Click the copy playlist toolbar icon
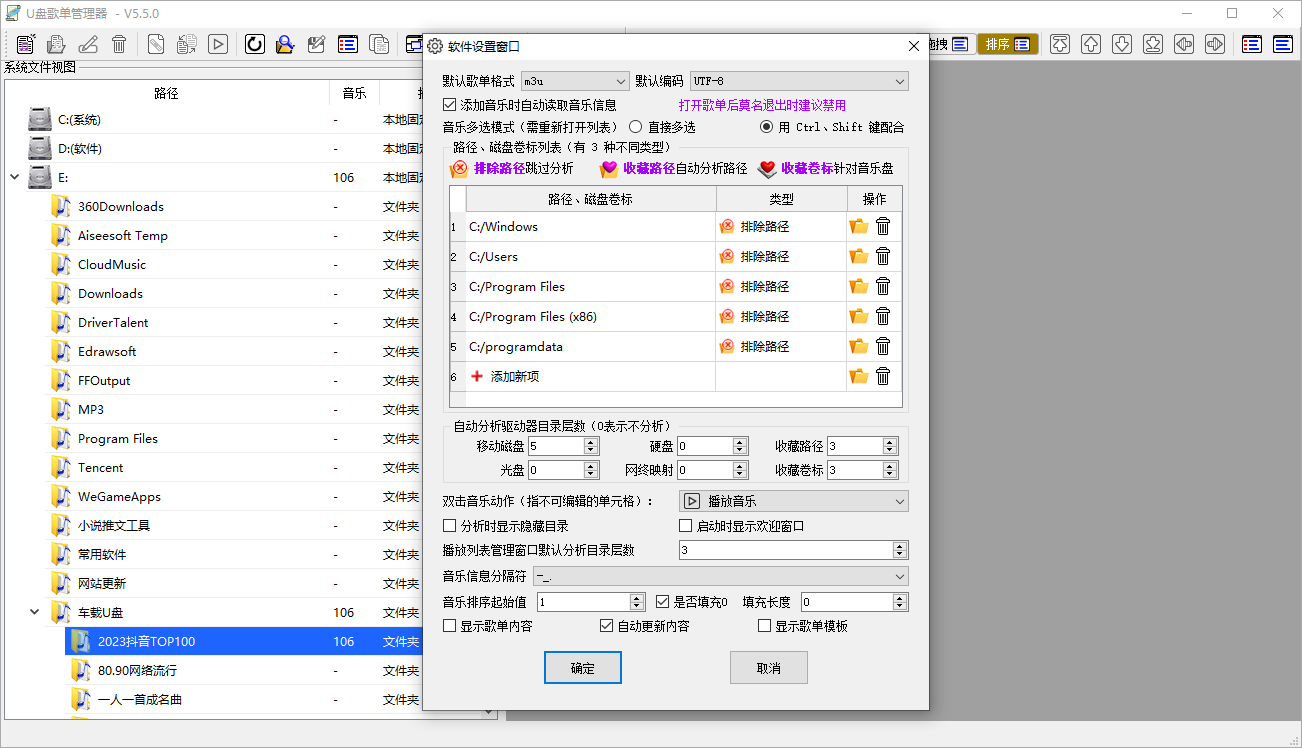This screenshot has height=748, width=1302. tap(380, 44)
